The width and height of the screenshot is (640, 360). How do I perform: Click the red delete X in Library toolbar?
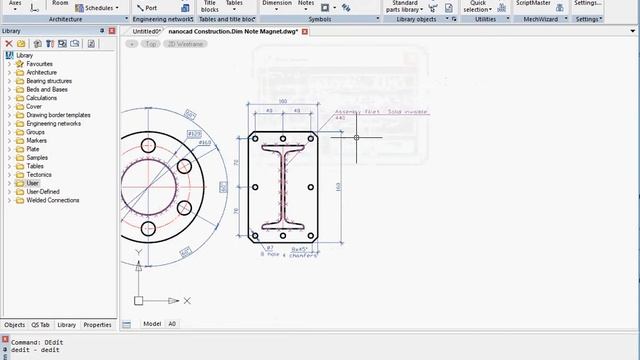9,44
